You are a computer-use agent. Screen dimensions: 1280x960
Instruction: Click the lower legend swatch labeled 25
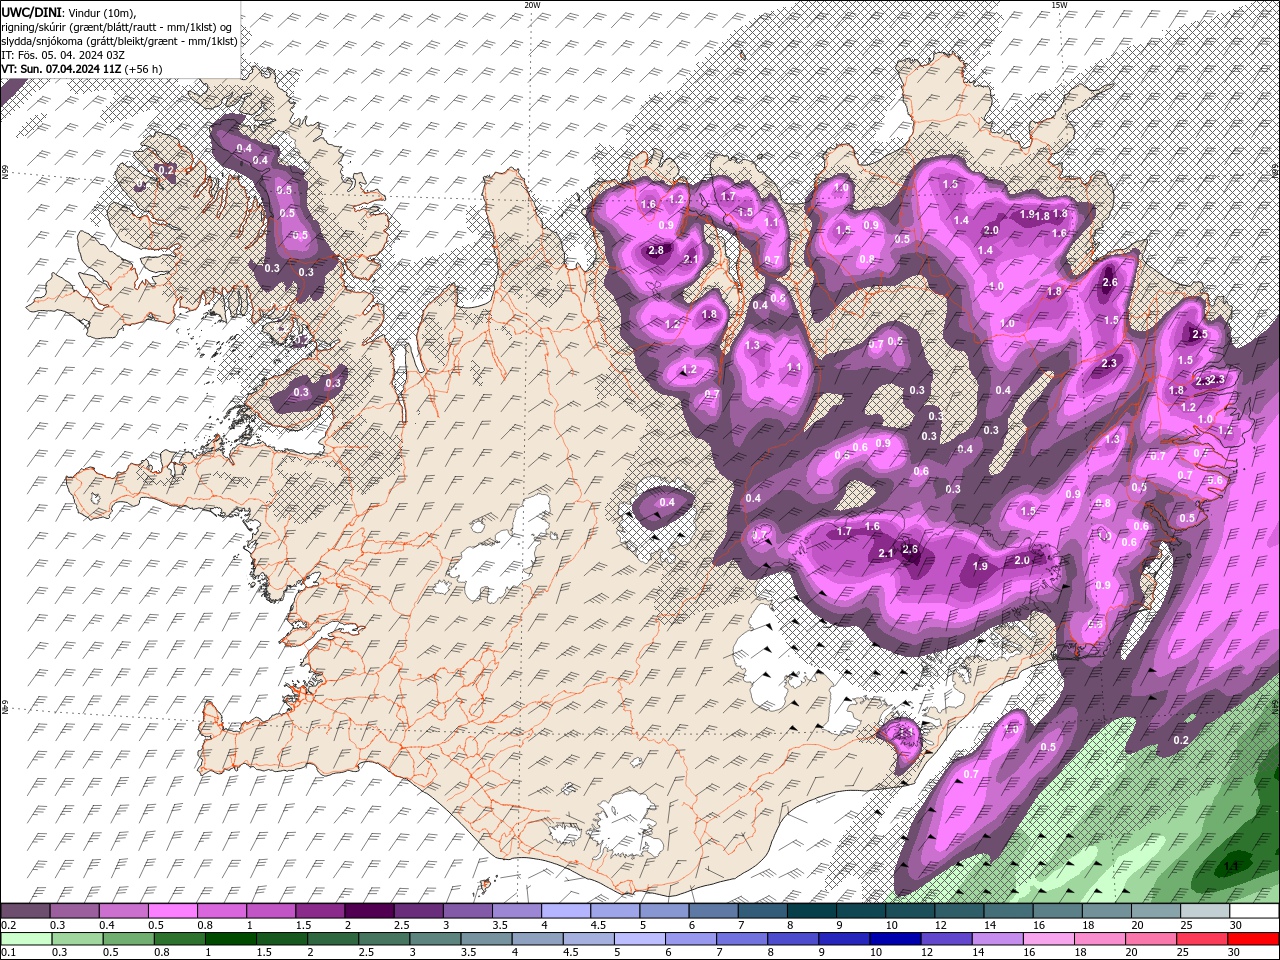pyautogui.click(x=1202, y=939)
